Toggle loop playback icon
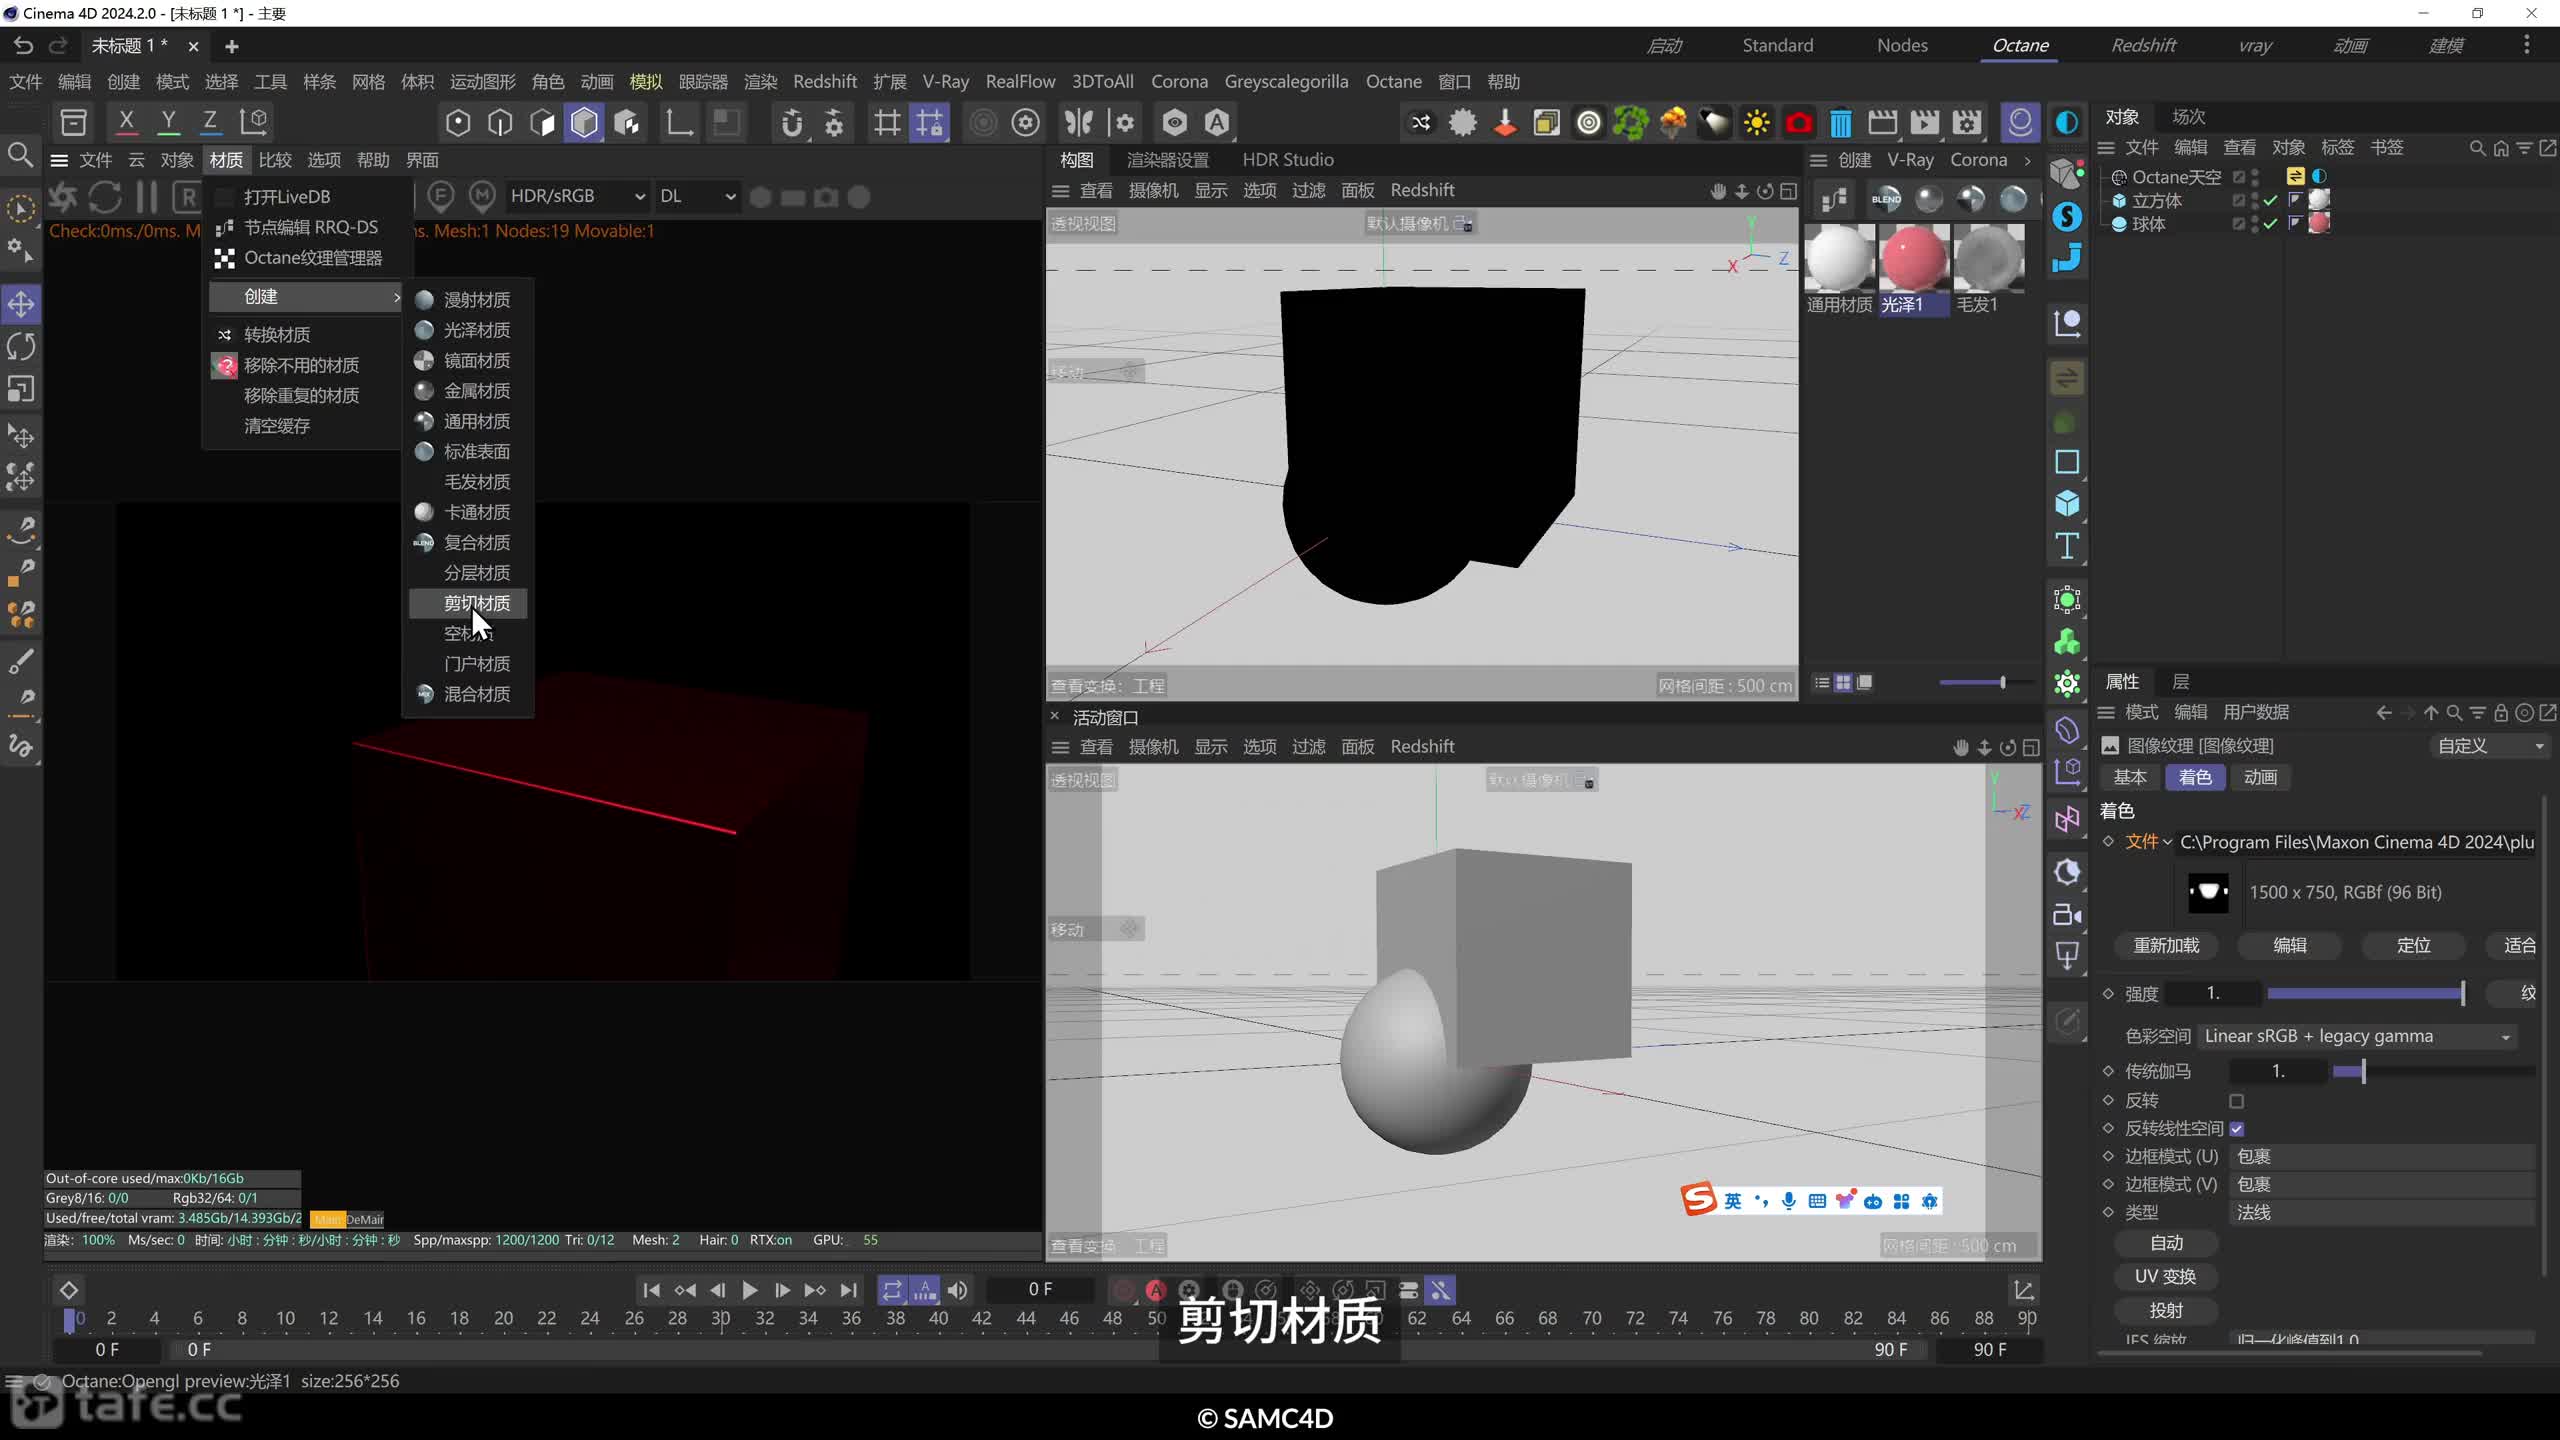 point(892,1290)
